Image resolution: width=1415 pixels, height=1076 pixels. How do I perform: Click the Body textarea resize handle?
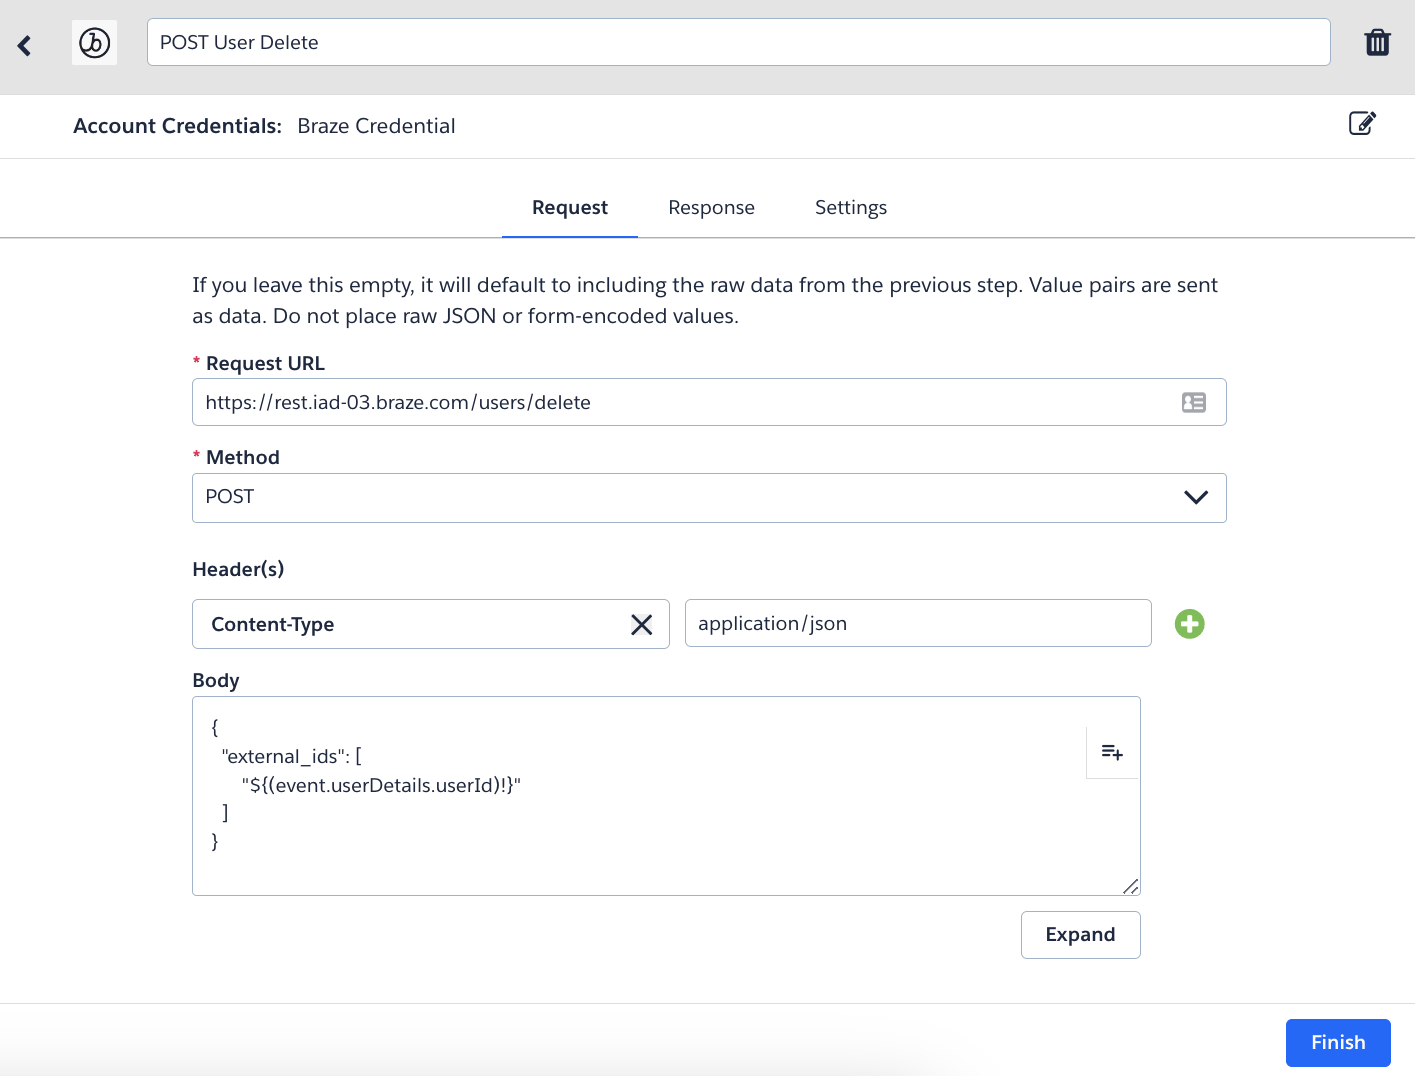1131,886
